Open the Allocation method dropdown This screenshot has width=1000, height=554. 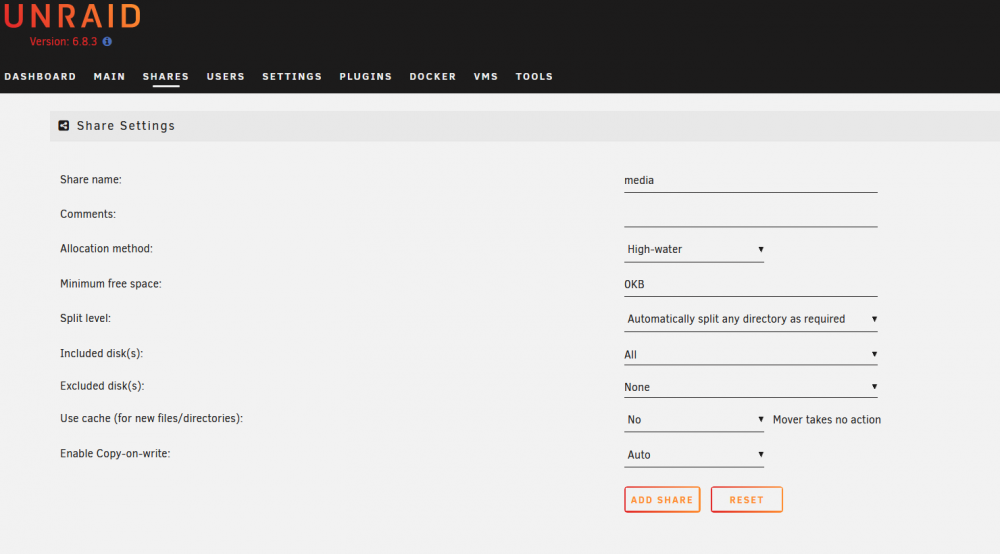[x=694, y=249]
